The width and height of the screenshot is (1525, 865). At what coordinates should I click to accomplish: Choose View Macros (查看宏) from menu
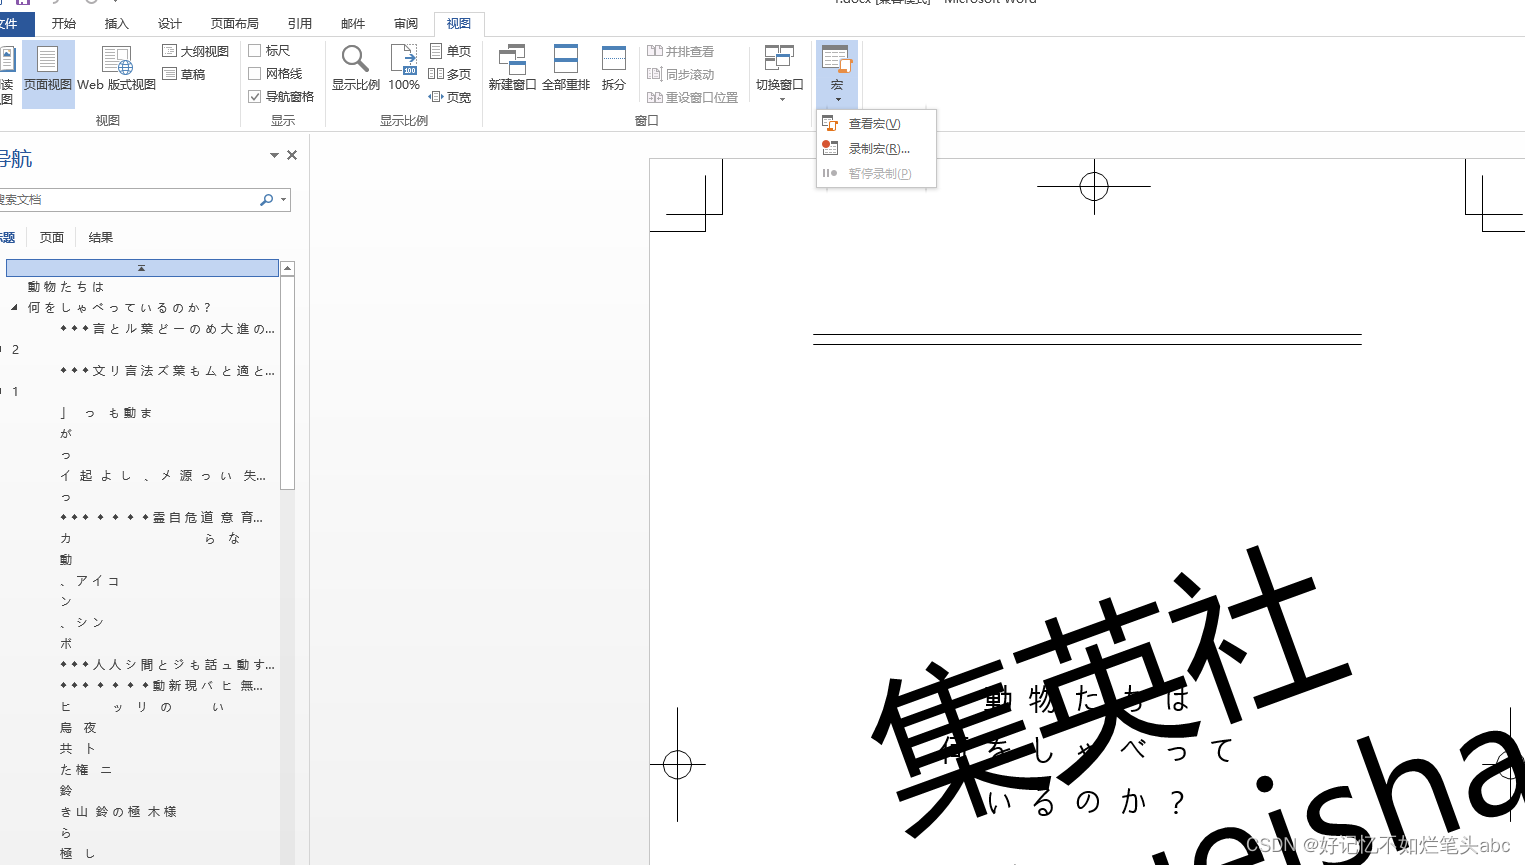click(x=877, y=124)
